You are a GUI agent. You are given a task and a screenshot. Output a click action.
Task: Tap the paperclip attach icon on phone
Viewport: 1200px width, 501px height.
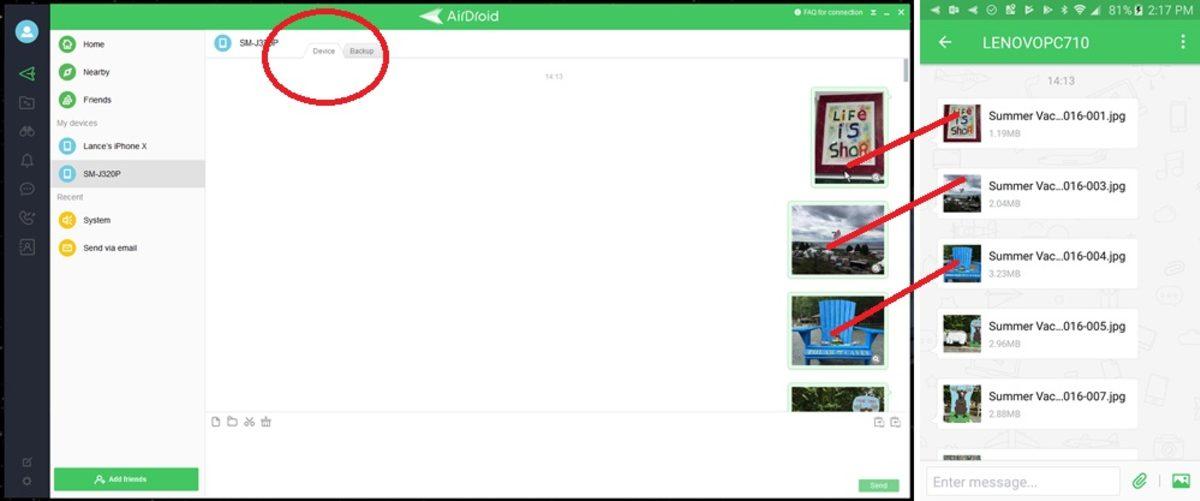(1139, 481)
